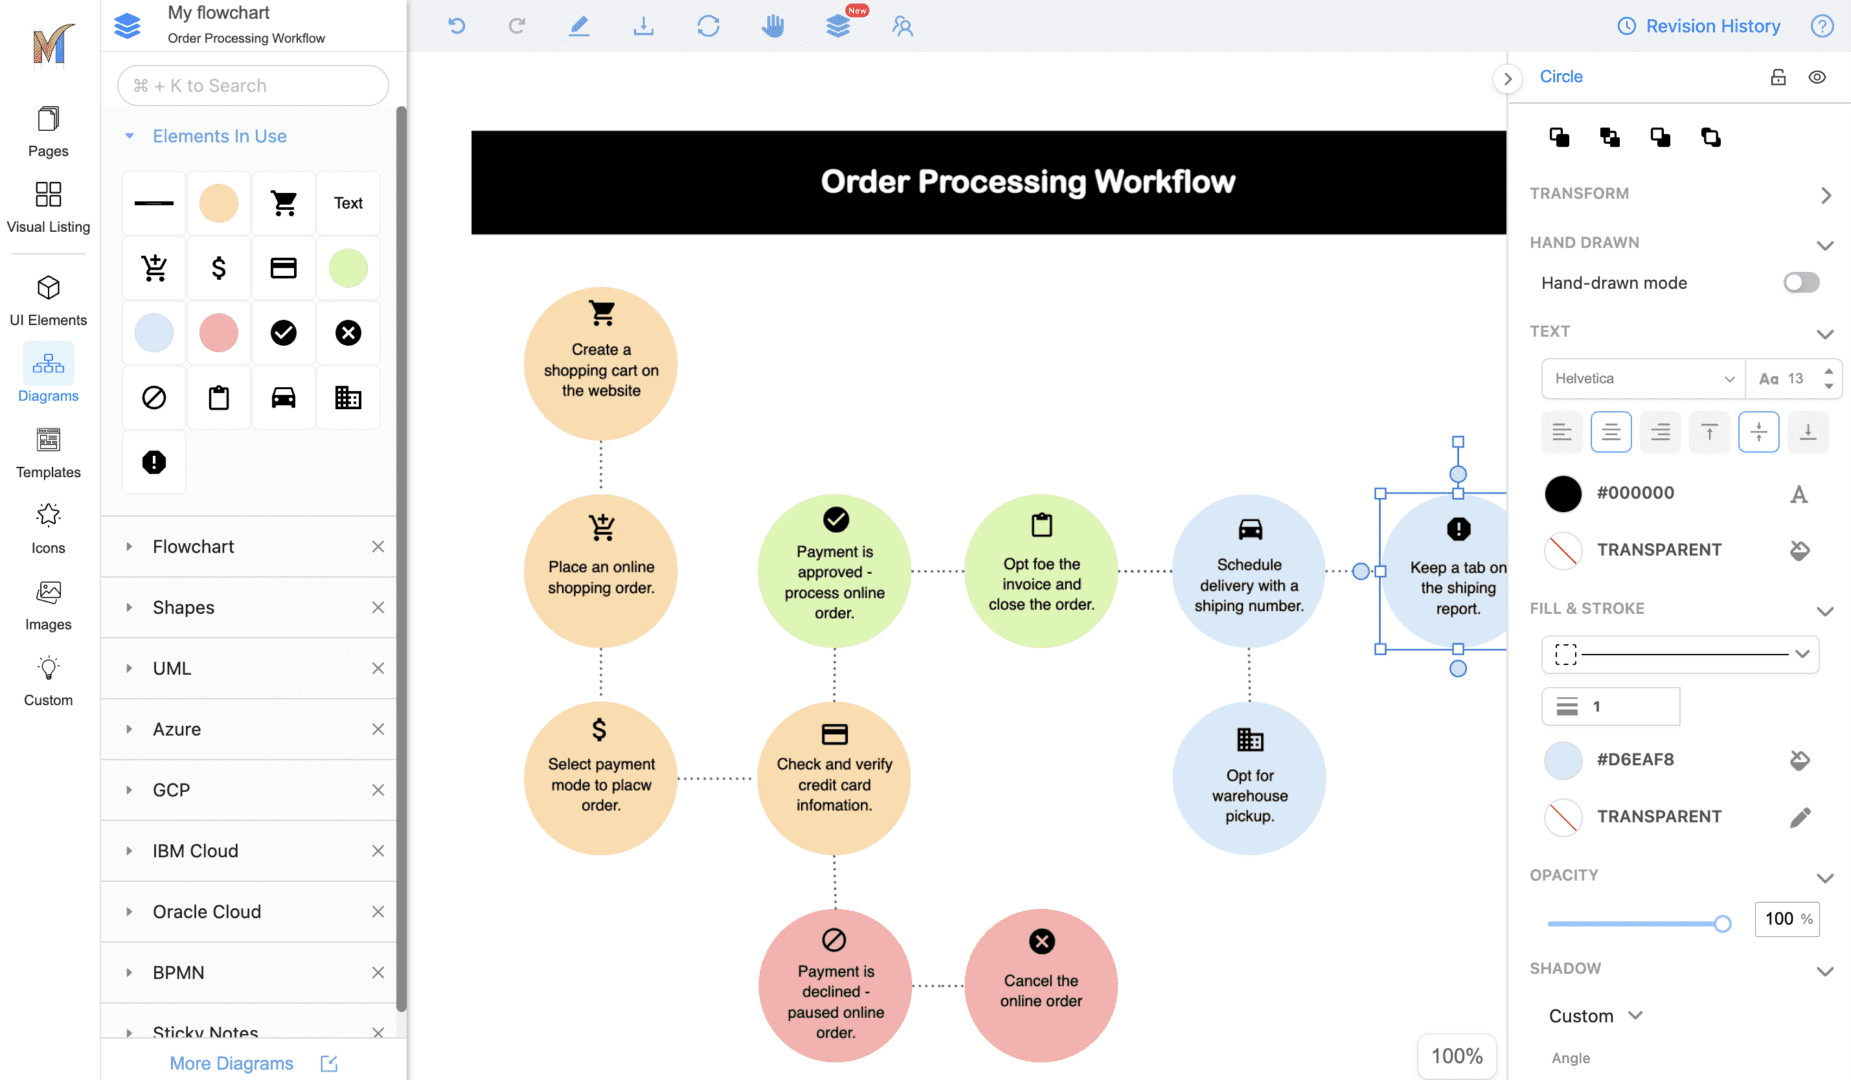This screenshot has height=1080, width=1851.
Task: Pick the shopping cart icon in Elements In Use
Action: click(284, 203)
